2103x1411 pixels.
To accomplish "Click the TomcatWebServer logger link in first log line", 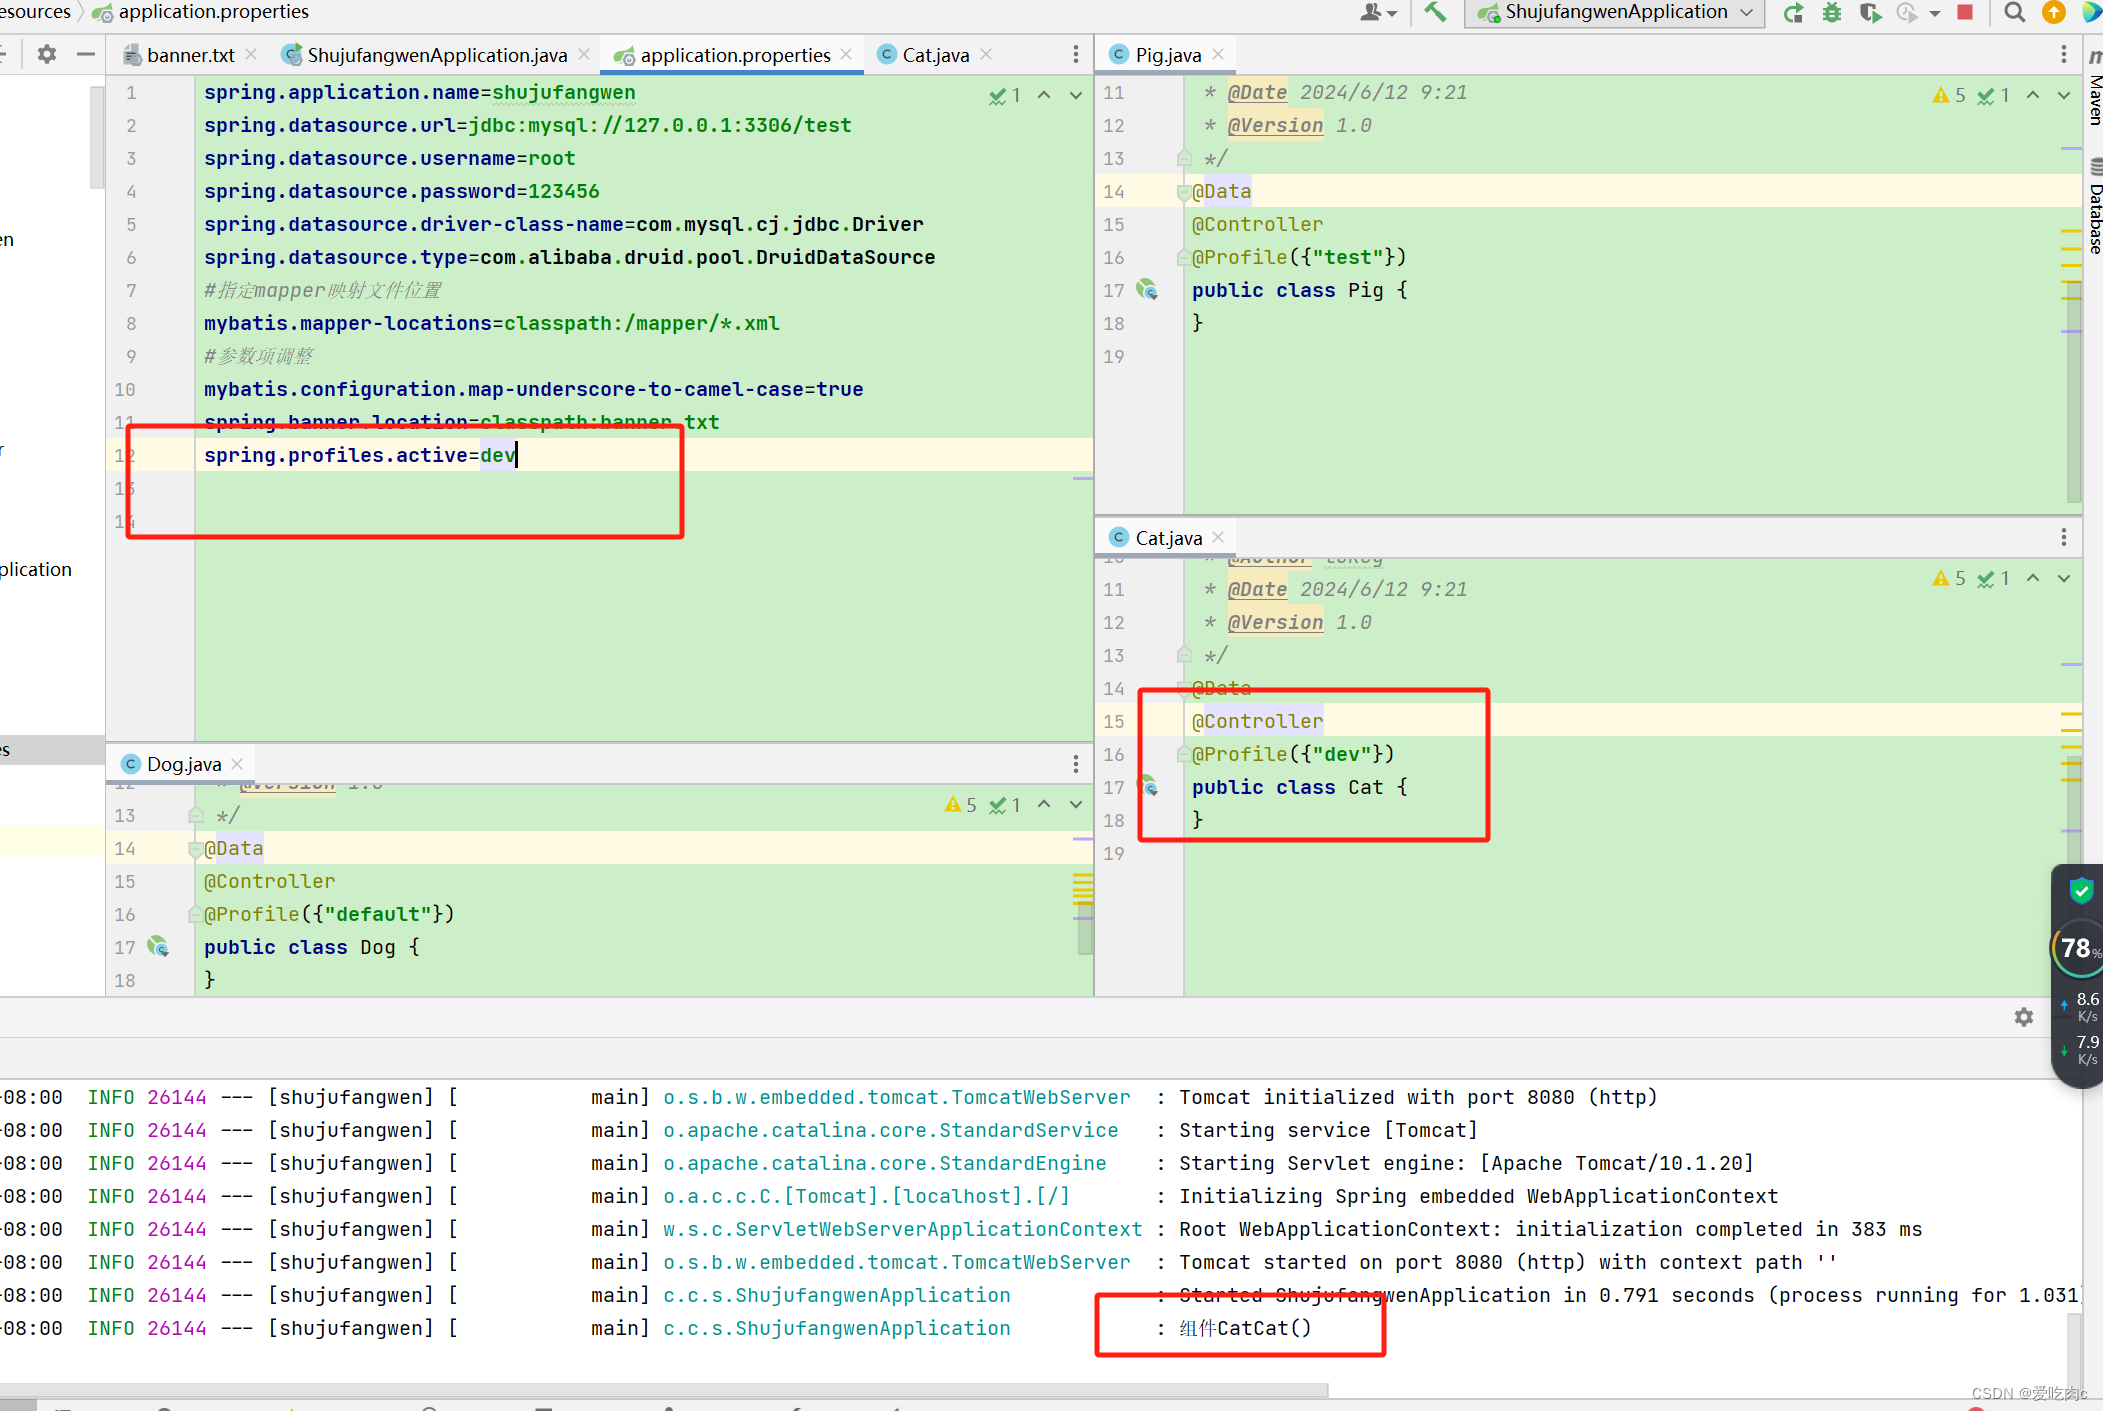I will click(897, 1097).
